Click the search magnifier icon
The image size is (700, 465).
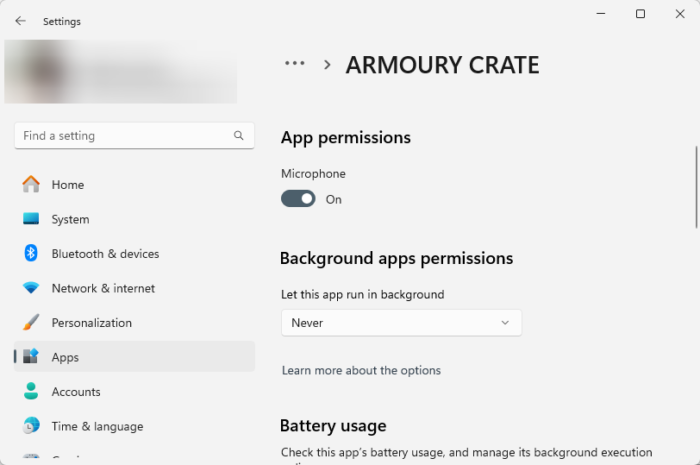coord(239,136)
